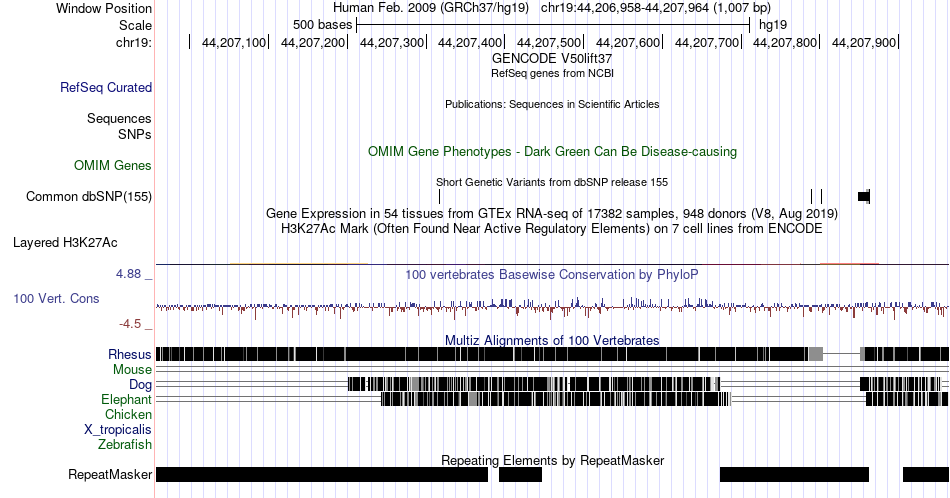950x498 pixels.
Task: Select the Dog alignment label
Action: pyautogui.click(x=141, y=384)
